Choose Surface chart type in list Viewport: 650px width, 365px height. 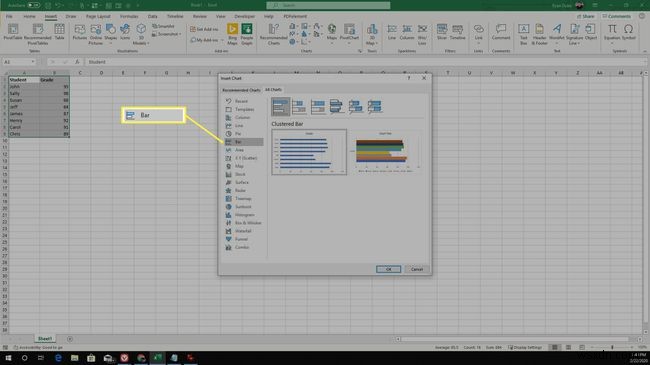243,182
